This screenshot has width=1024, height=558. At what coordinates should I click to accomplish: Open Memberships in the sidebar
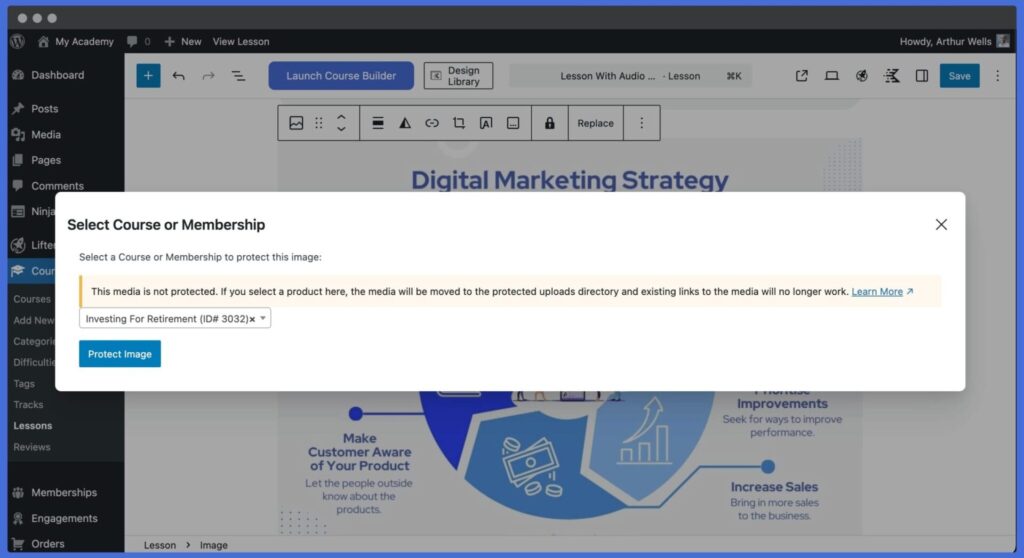pyautogui.click(x=65, y=492)
